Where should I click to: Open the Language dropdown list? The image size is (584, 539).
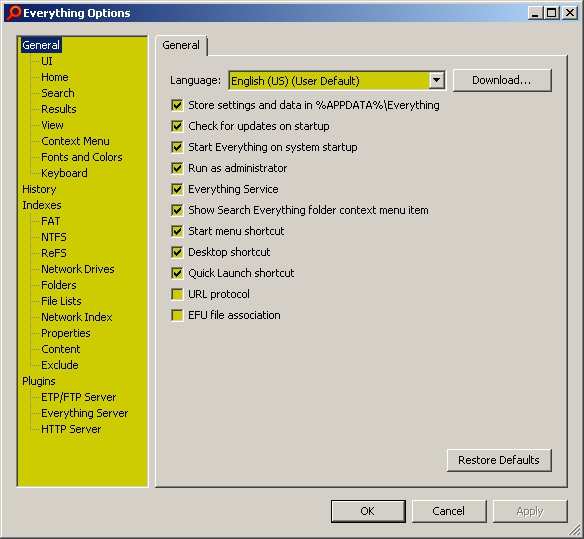pos(437,80)
